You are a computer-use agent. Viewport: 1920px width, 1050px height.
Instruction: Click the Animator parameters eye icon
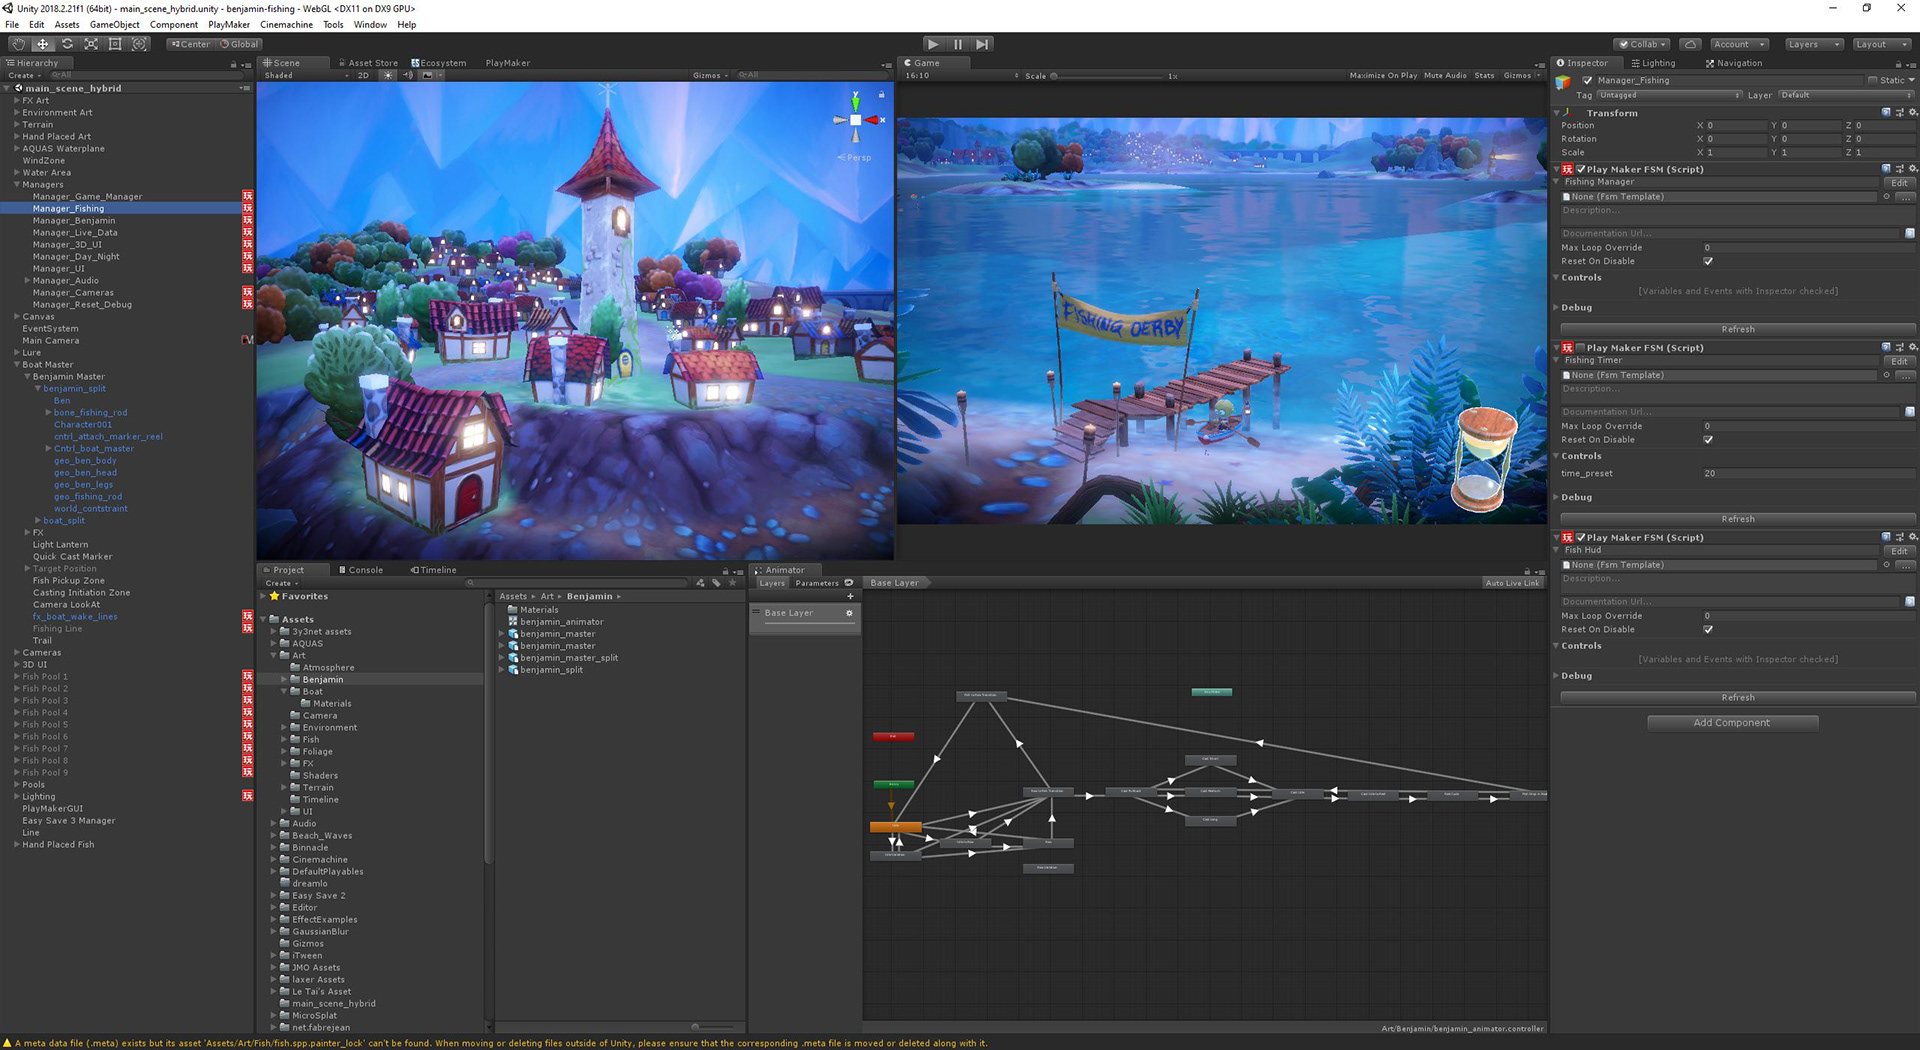pos(849,583)
